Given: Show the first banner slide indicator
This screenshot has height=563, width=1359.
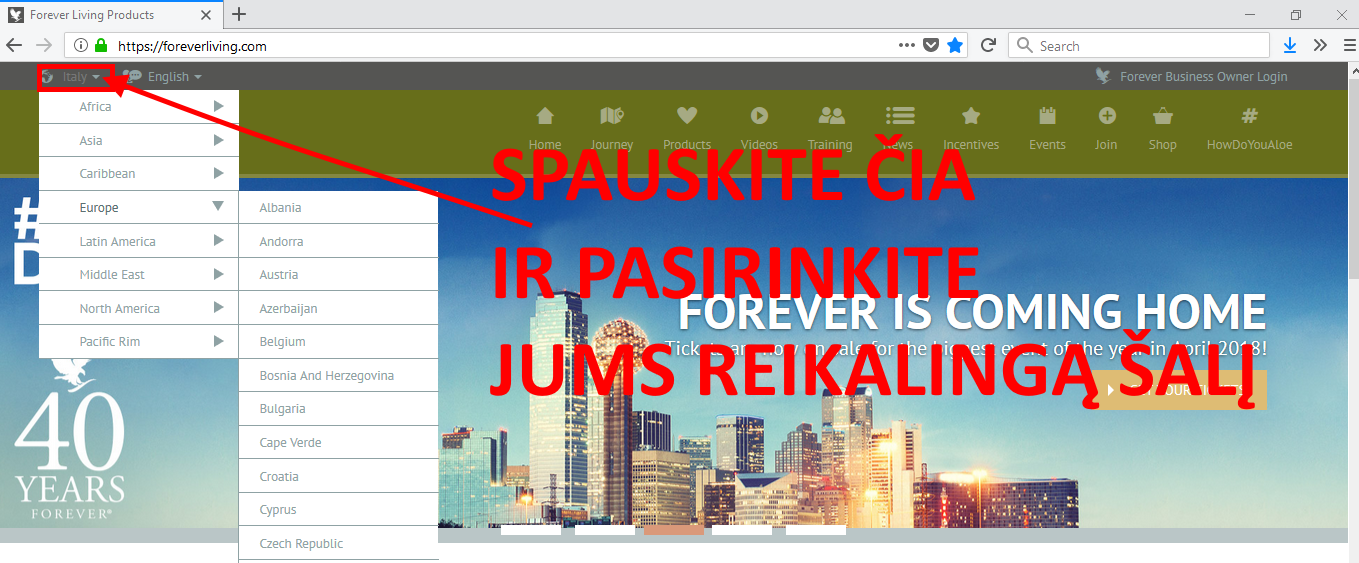Looking at the screenshot, I should point(531,530).
